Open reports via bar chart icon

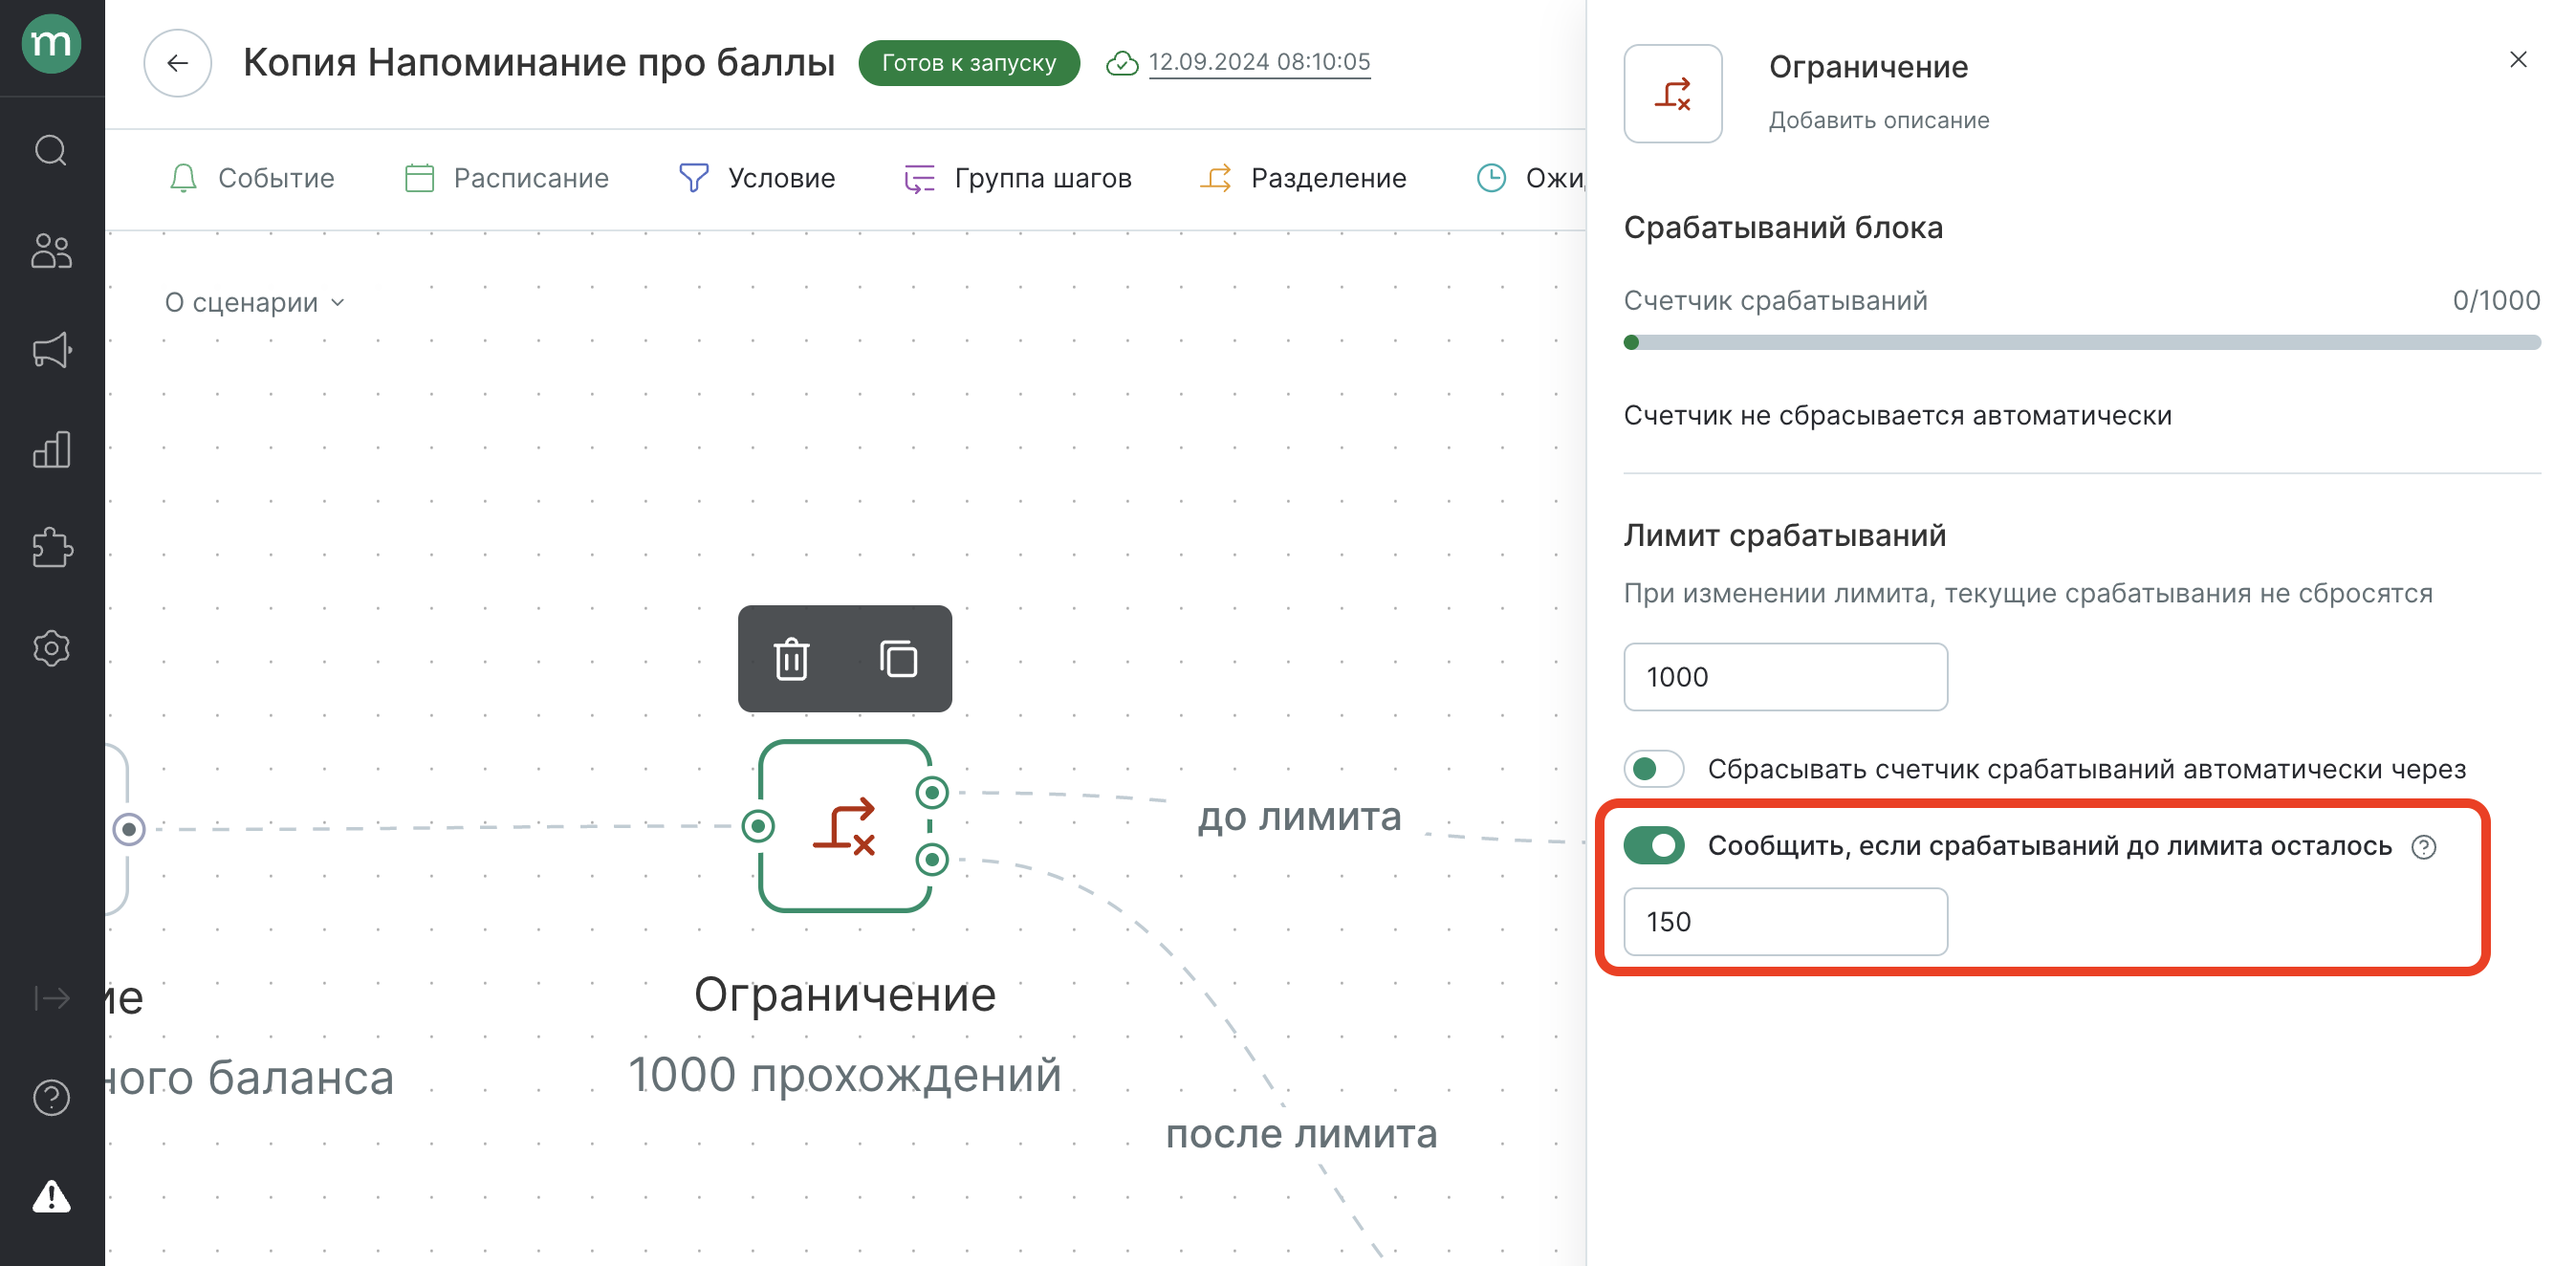[x=51, y=450]
